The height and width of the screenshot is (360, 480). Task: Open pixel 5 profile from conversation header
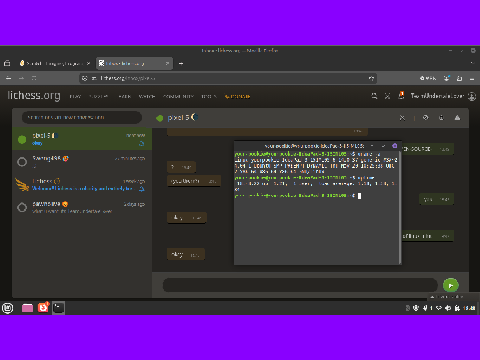(x=178, y=117)
